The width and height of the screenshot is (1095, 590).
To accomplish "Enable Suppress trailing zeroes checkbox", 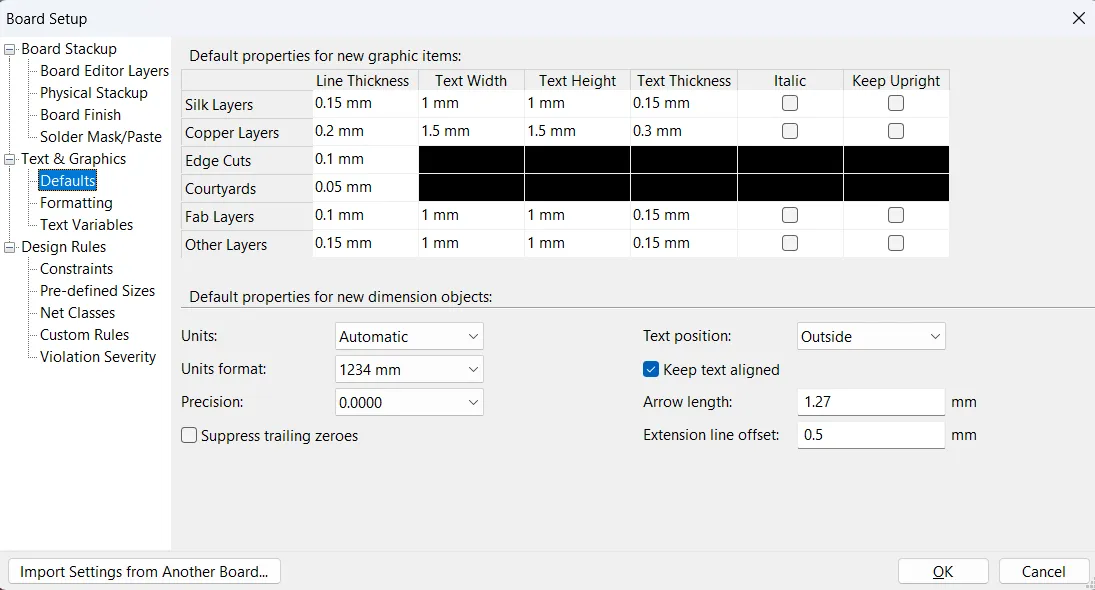I will click(189, 435).
